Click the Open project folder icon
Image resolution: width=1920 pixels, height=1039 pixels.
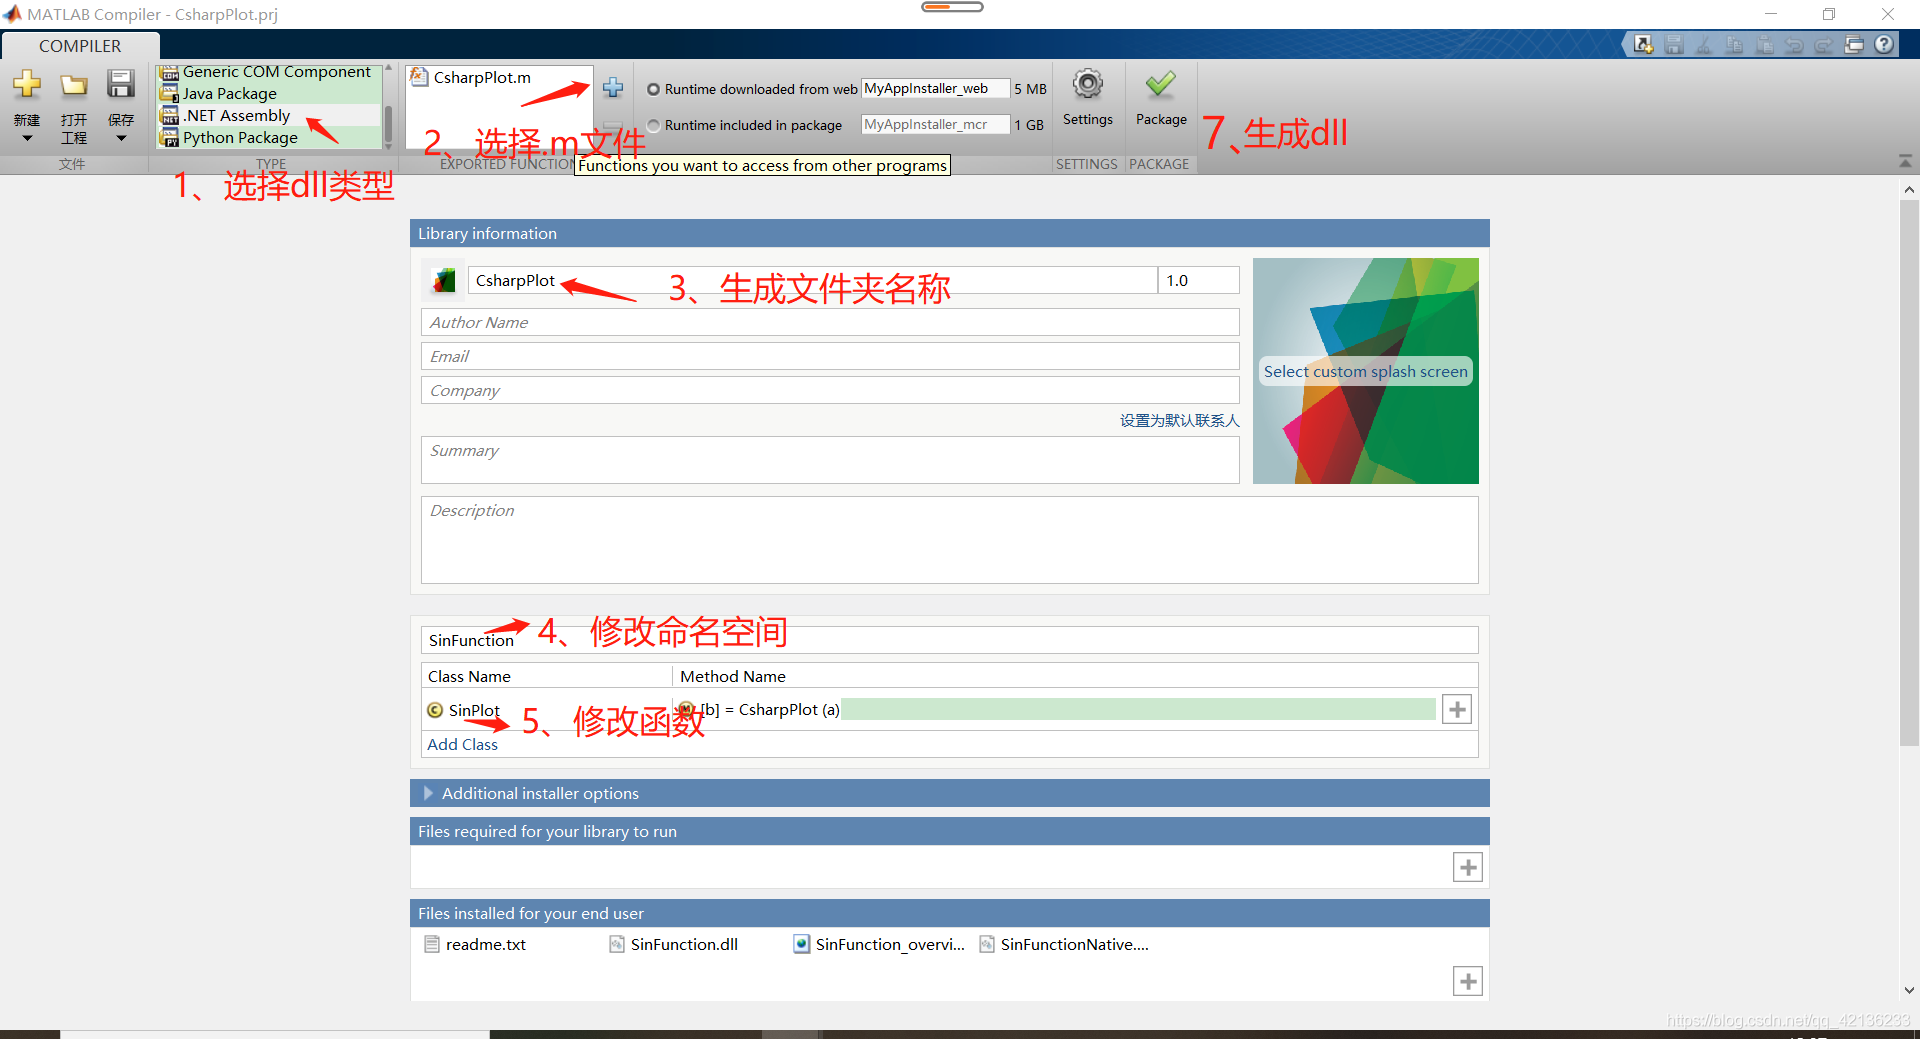tap(73, 85)
